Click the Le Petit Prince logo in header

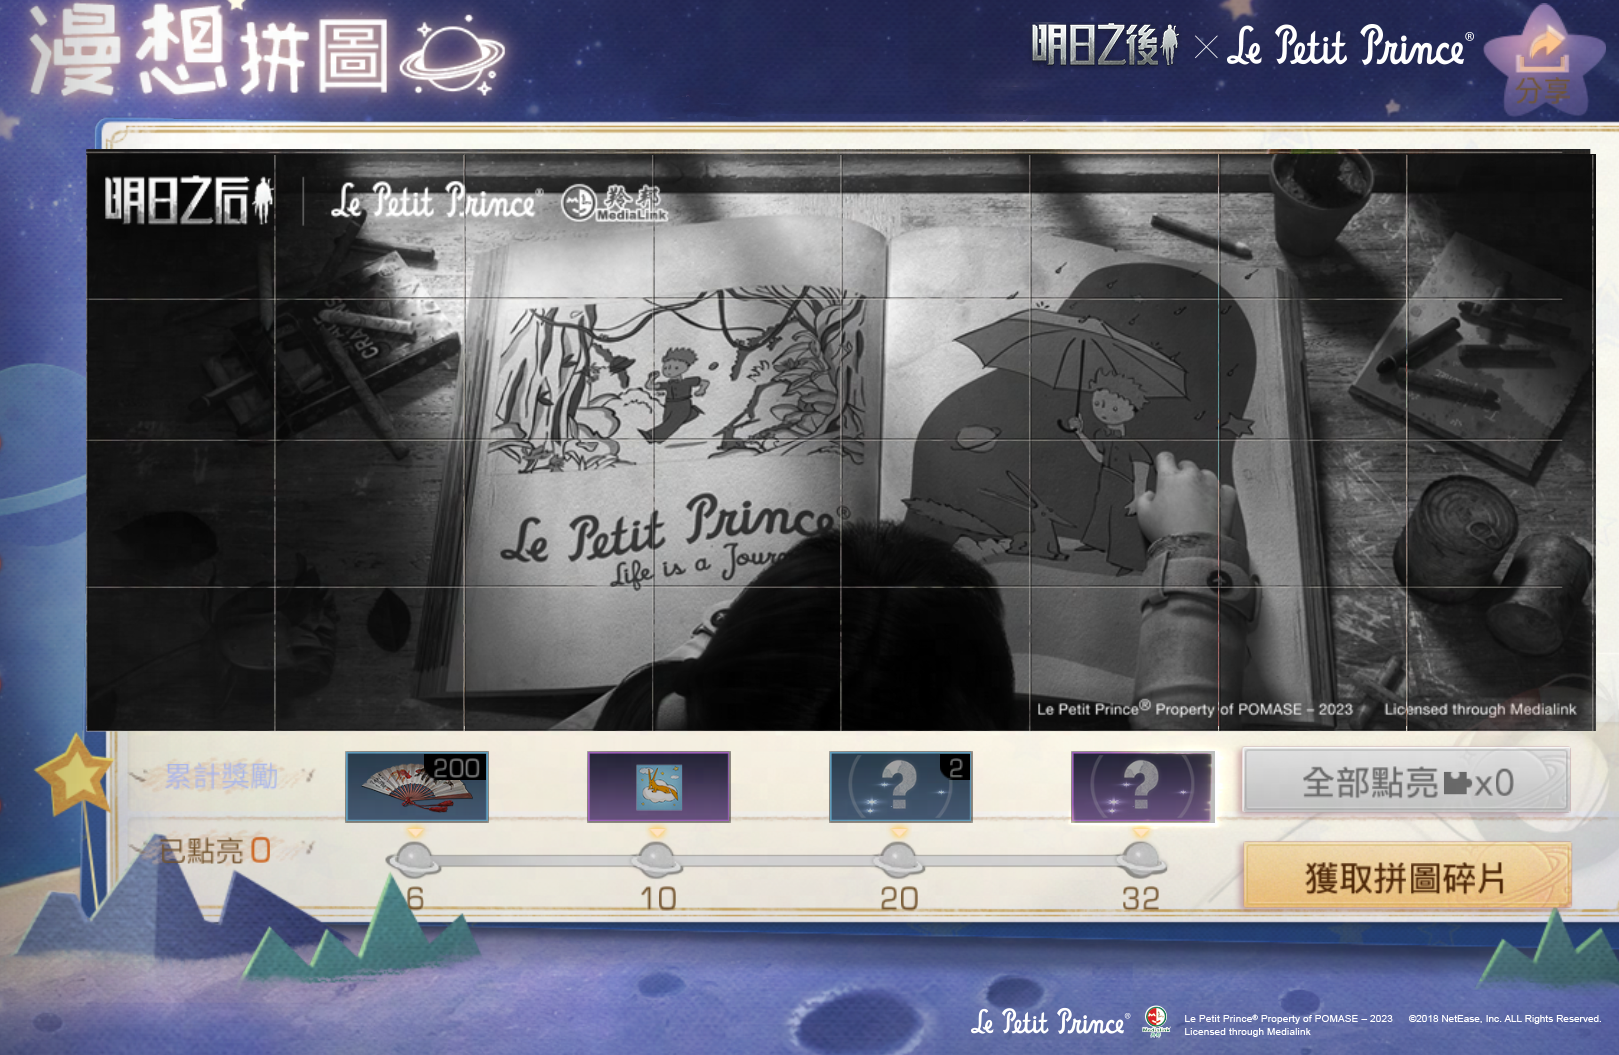pos(1349,47)
